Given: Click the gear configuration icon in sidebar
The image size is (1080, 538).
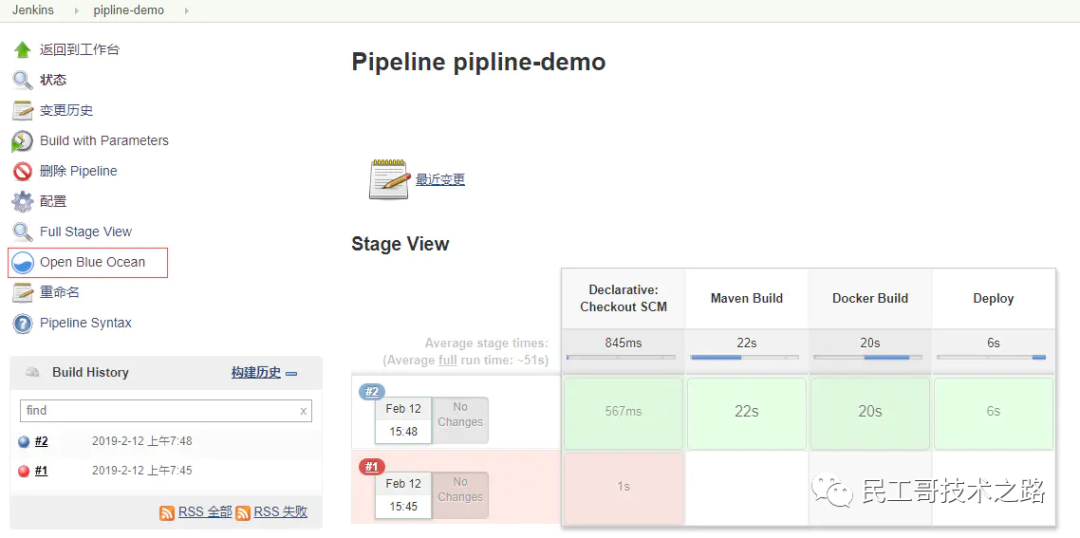Looking at the screenshot, I should coord(22,202).
